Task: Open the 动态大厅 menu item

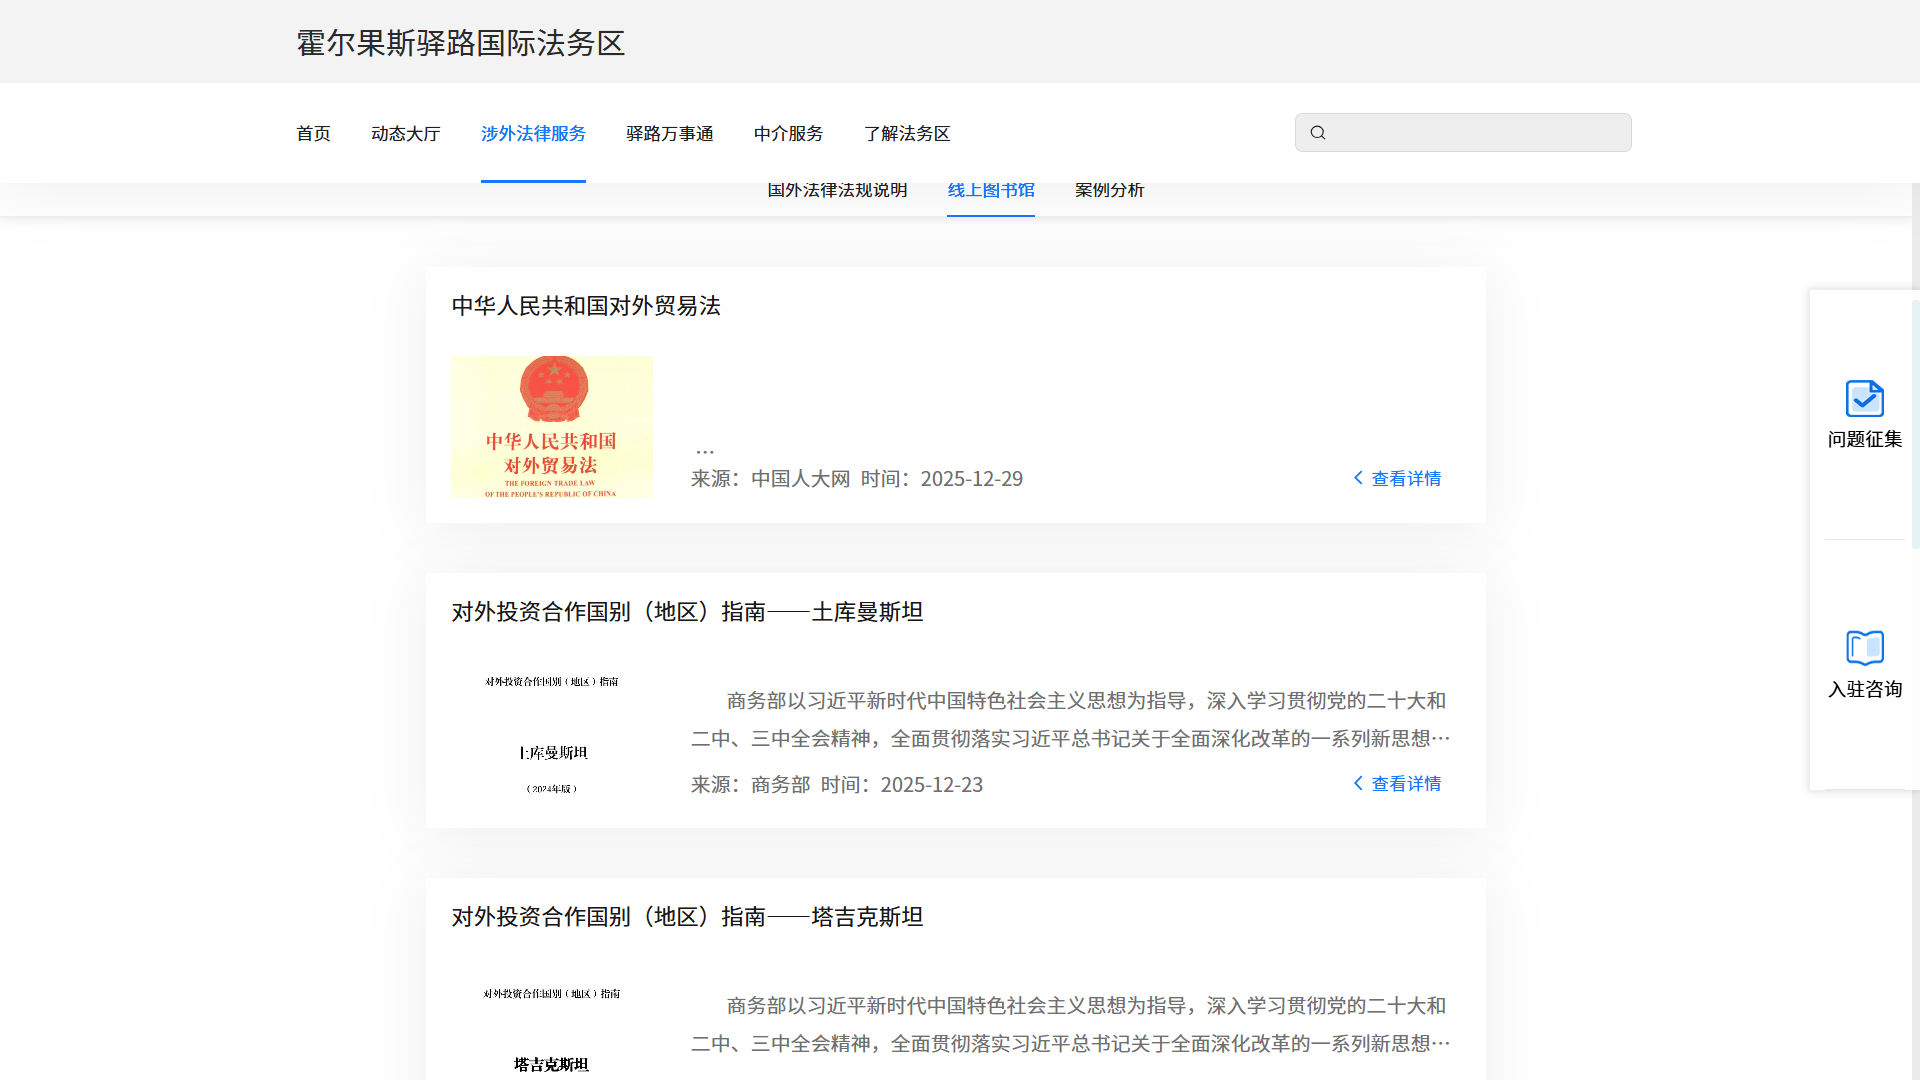Action: [405, 133]
